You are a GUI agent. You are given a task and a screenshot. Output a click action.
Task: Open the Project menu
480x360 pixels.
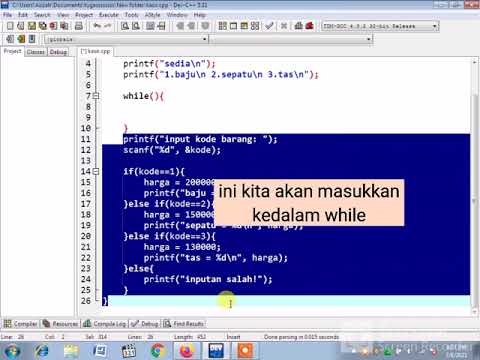pos(84,15)
